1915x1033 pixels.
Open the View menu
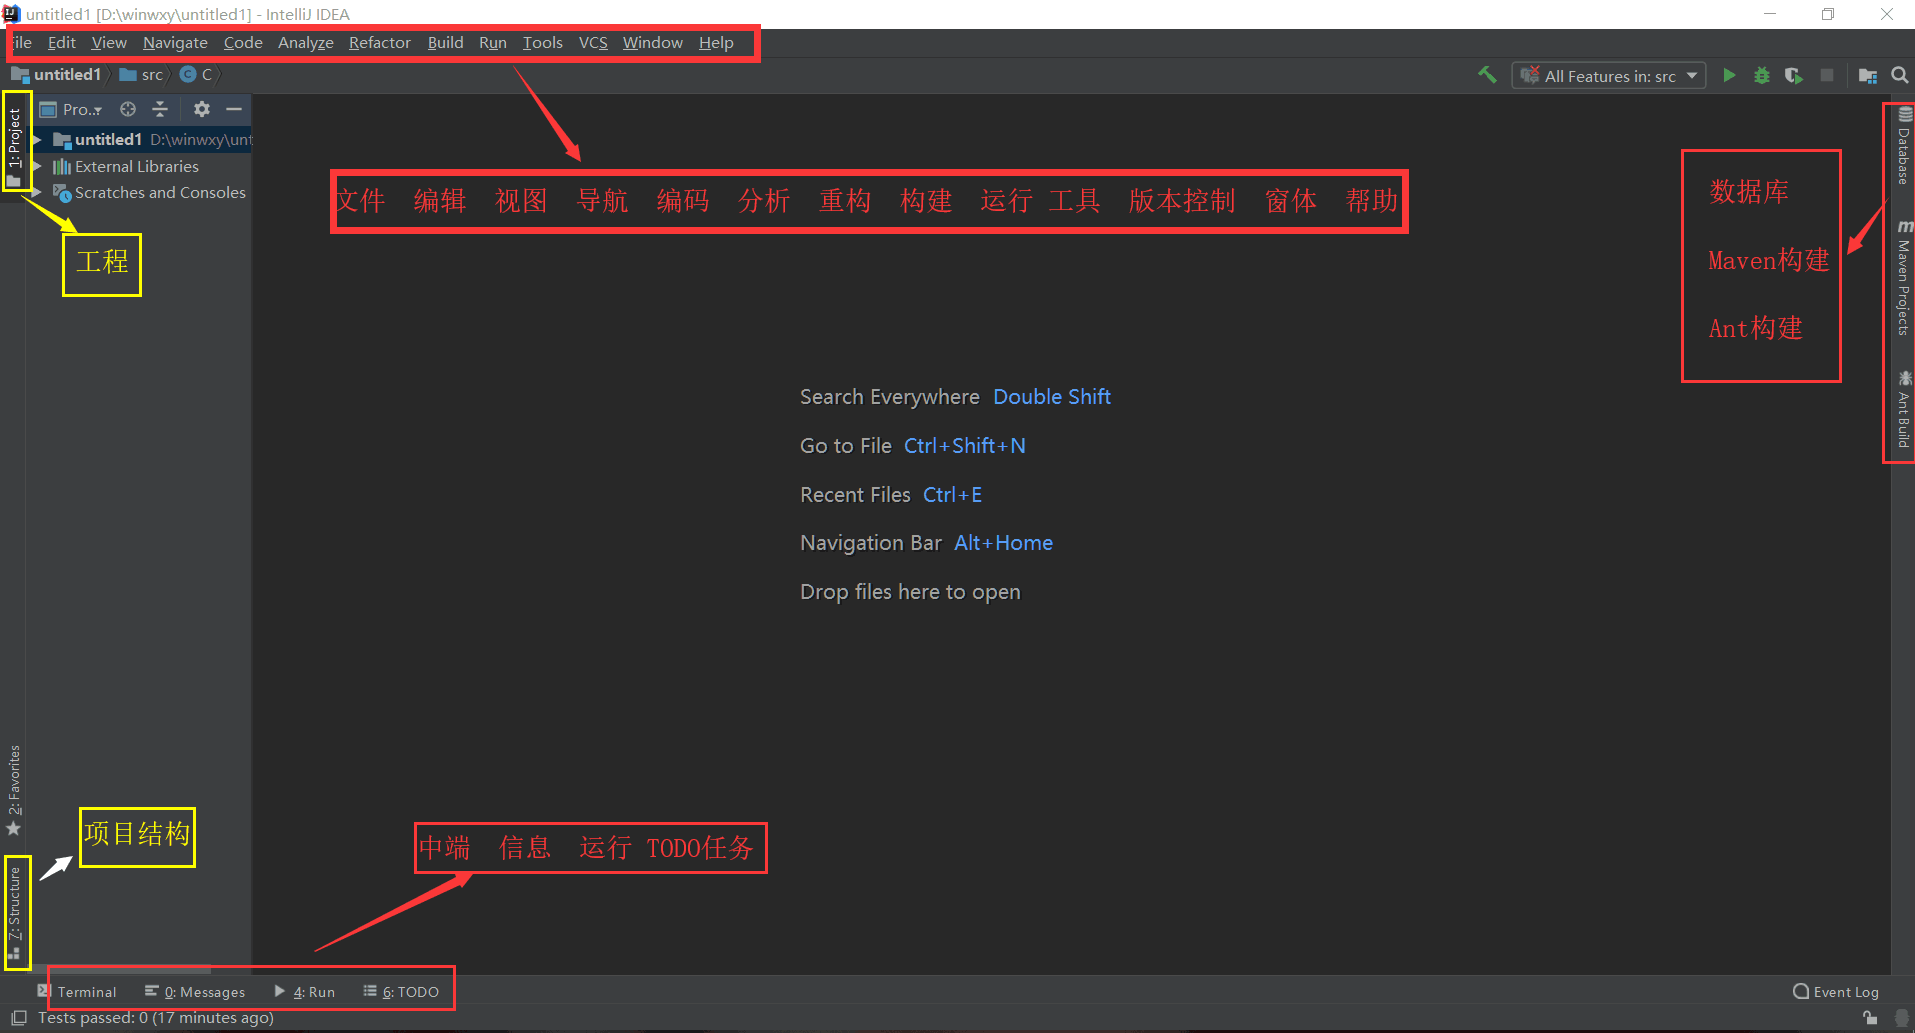(x=109, y=43)
